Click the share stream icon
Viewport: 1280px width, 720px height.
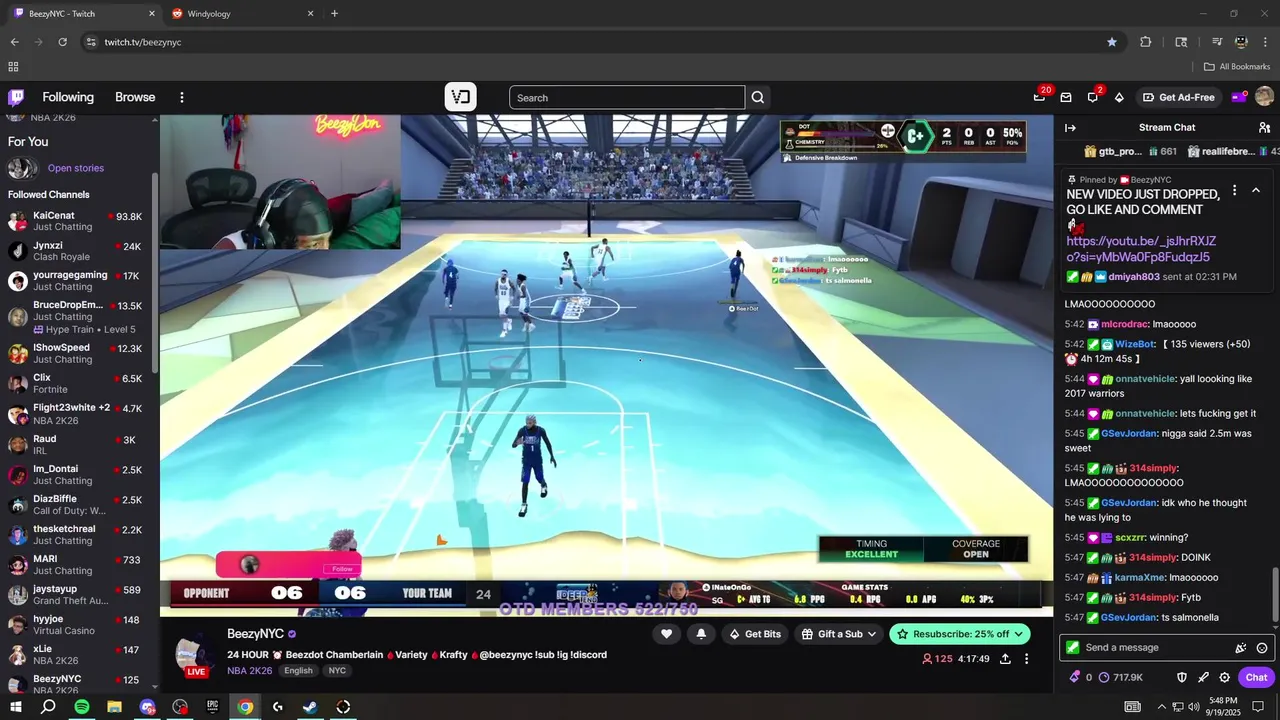pyautogui.click(x=1005, y=659)
